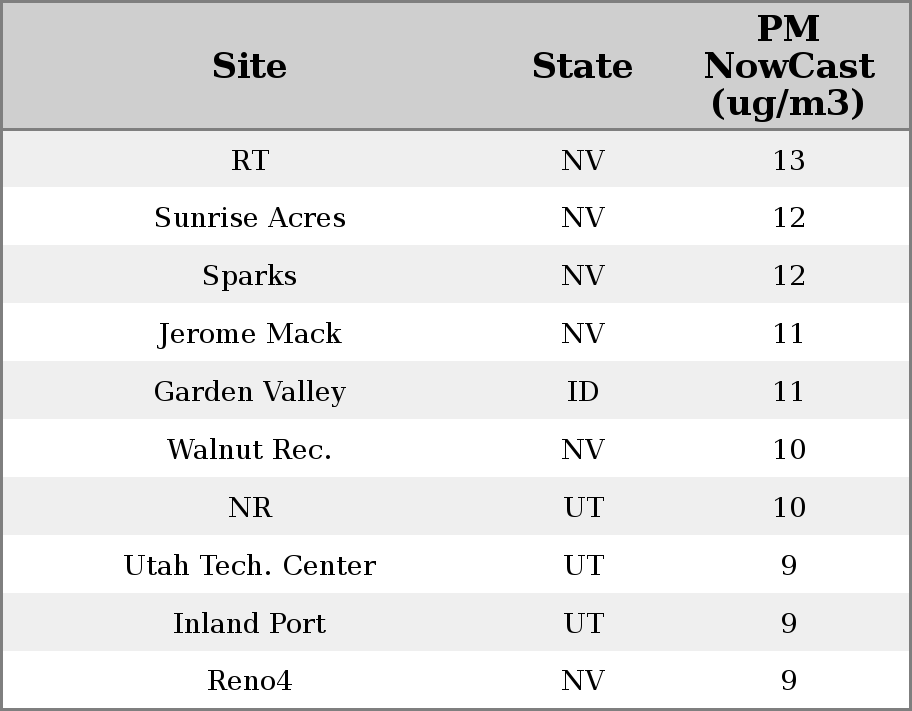Click the Site column header
Screen dimensions: 912x711
click(x=250, y=66)
